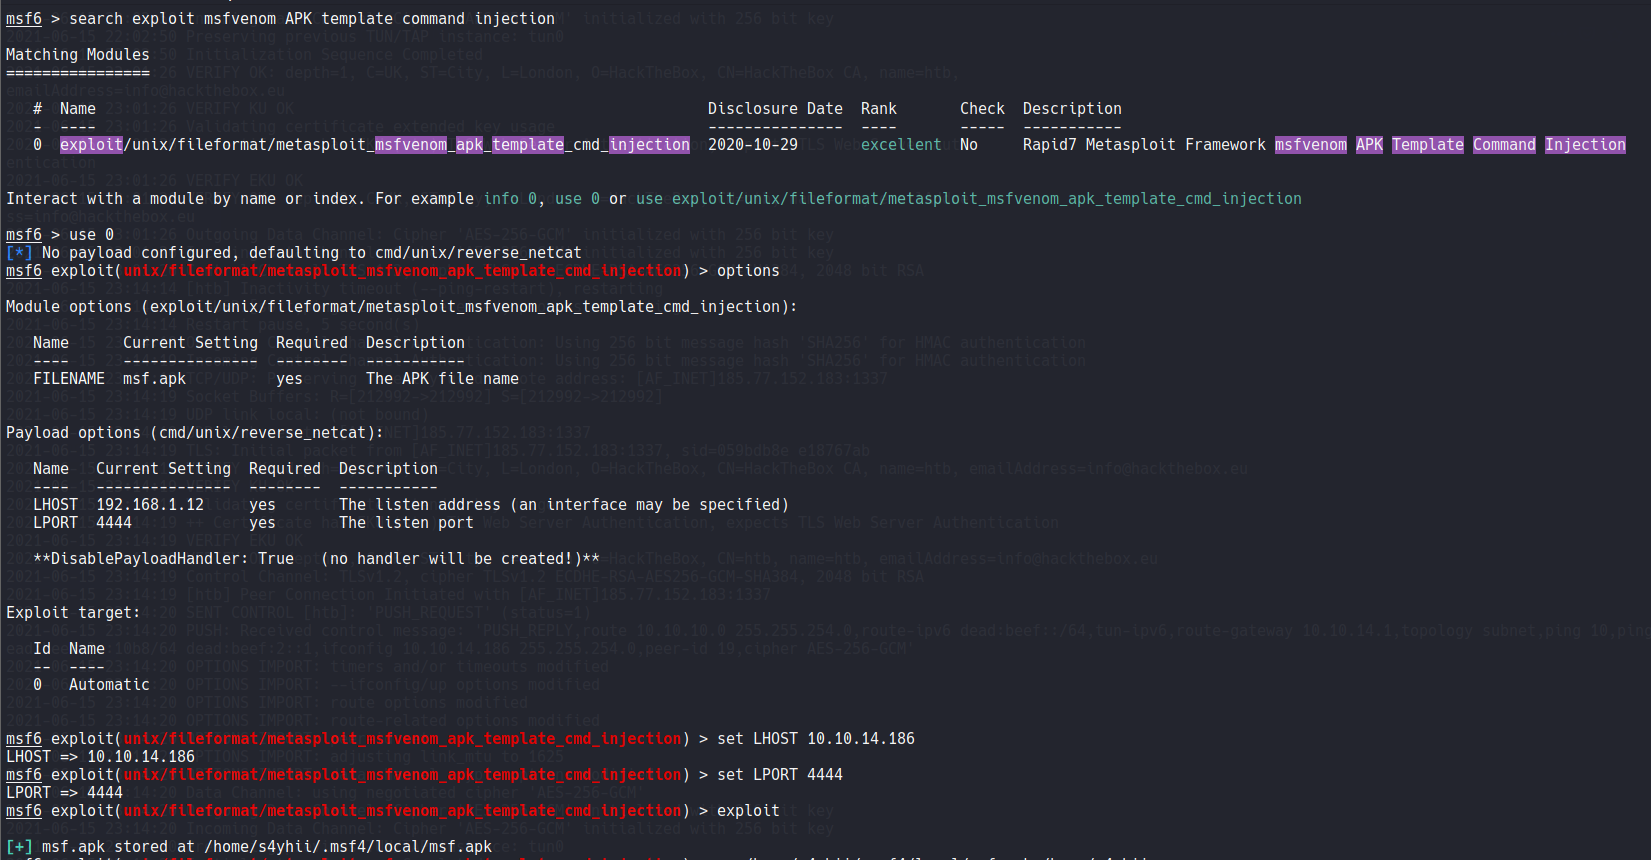Viewport: 1651px width, 860px height.
Task: Click the 'The listen port' description
Action: 406,523
